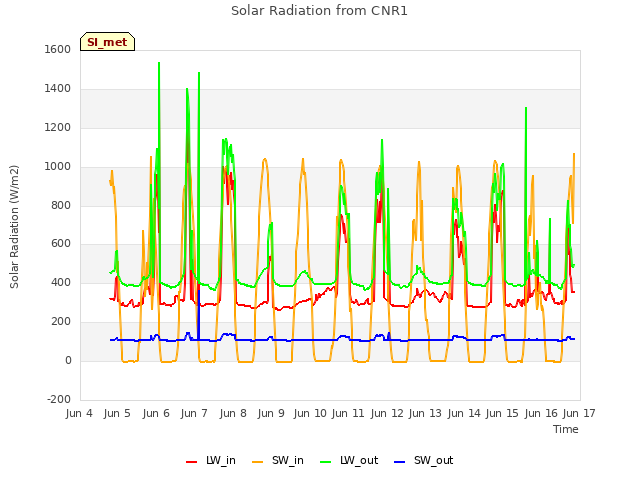Viewport: 640px width, 480px height.
Task: Click the x-axis label Jun 11
Action: click(348, 413)
